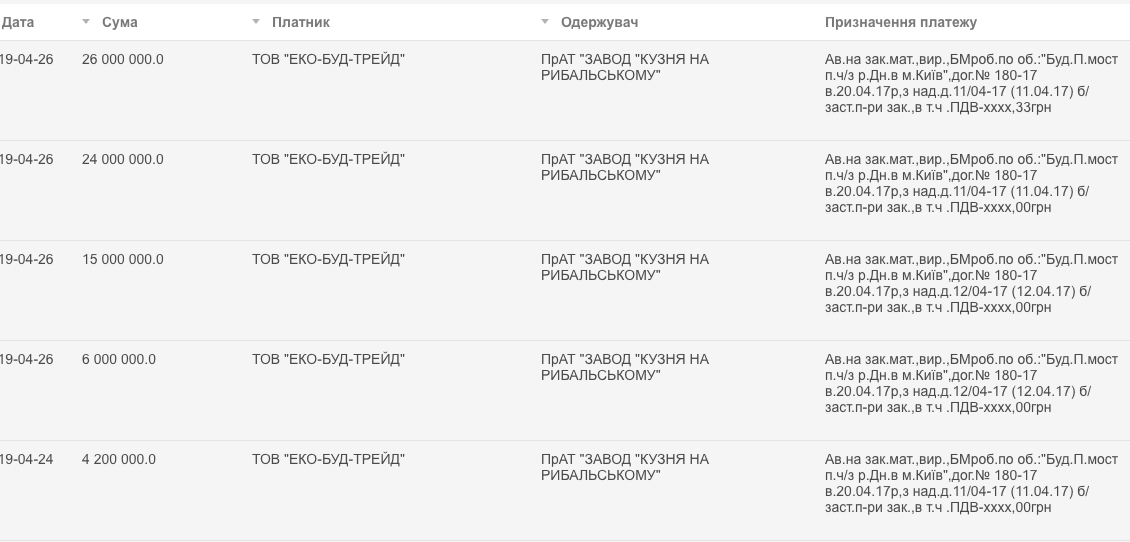Click the Призначення платежу column header
This screenshot has width=1130, height=542.
(901, 22)
